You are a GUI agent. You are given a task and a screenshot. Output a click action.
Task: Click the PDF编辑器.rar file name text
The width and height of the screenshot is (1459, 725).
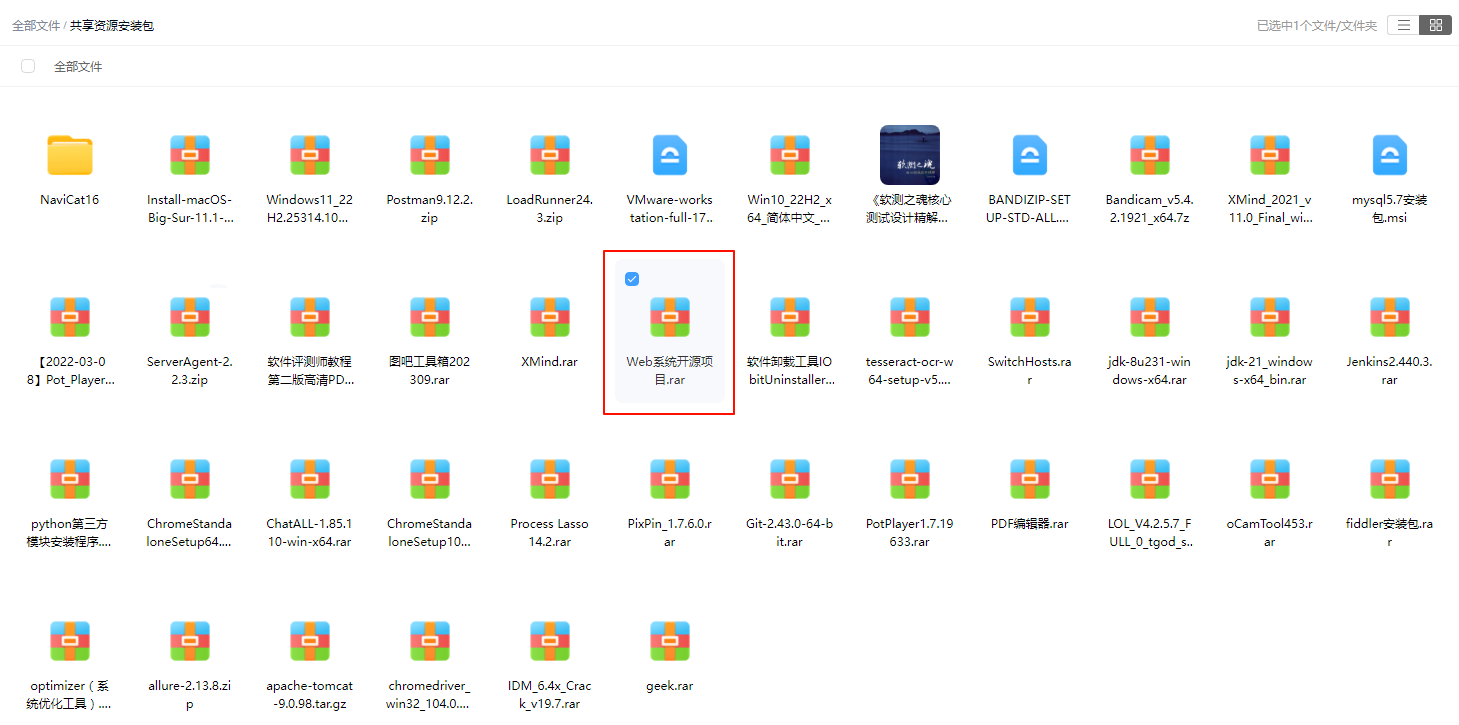1030,524
